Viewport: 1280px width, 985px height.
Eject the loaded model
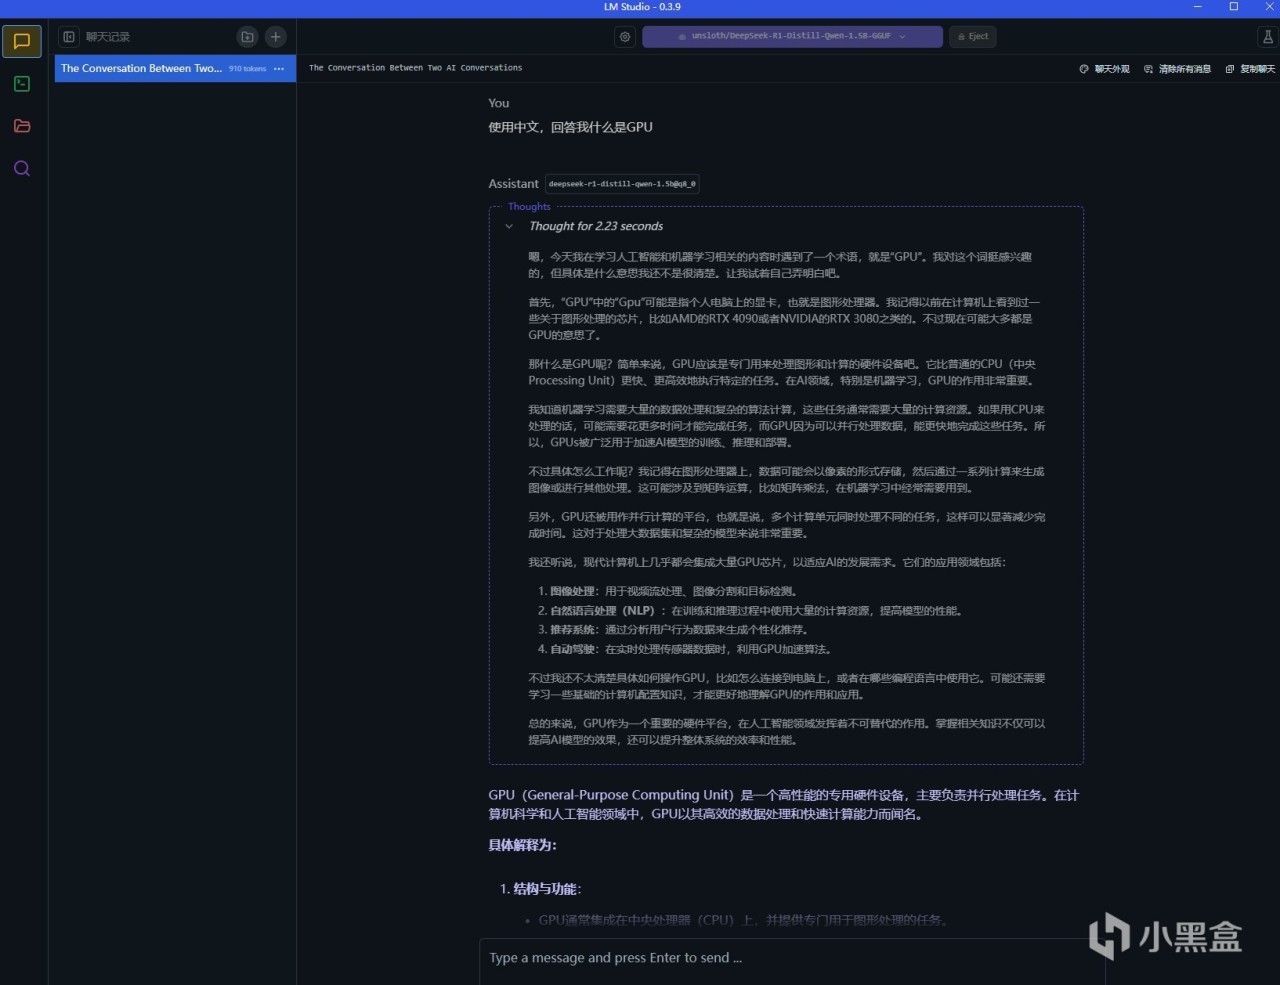click(972, 37)
